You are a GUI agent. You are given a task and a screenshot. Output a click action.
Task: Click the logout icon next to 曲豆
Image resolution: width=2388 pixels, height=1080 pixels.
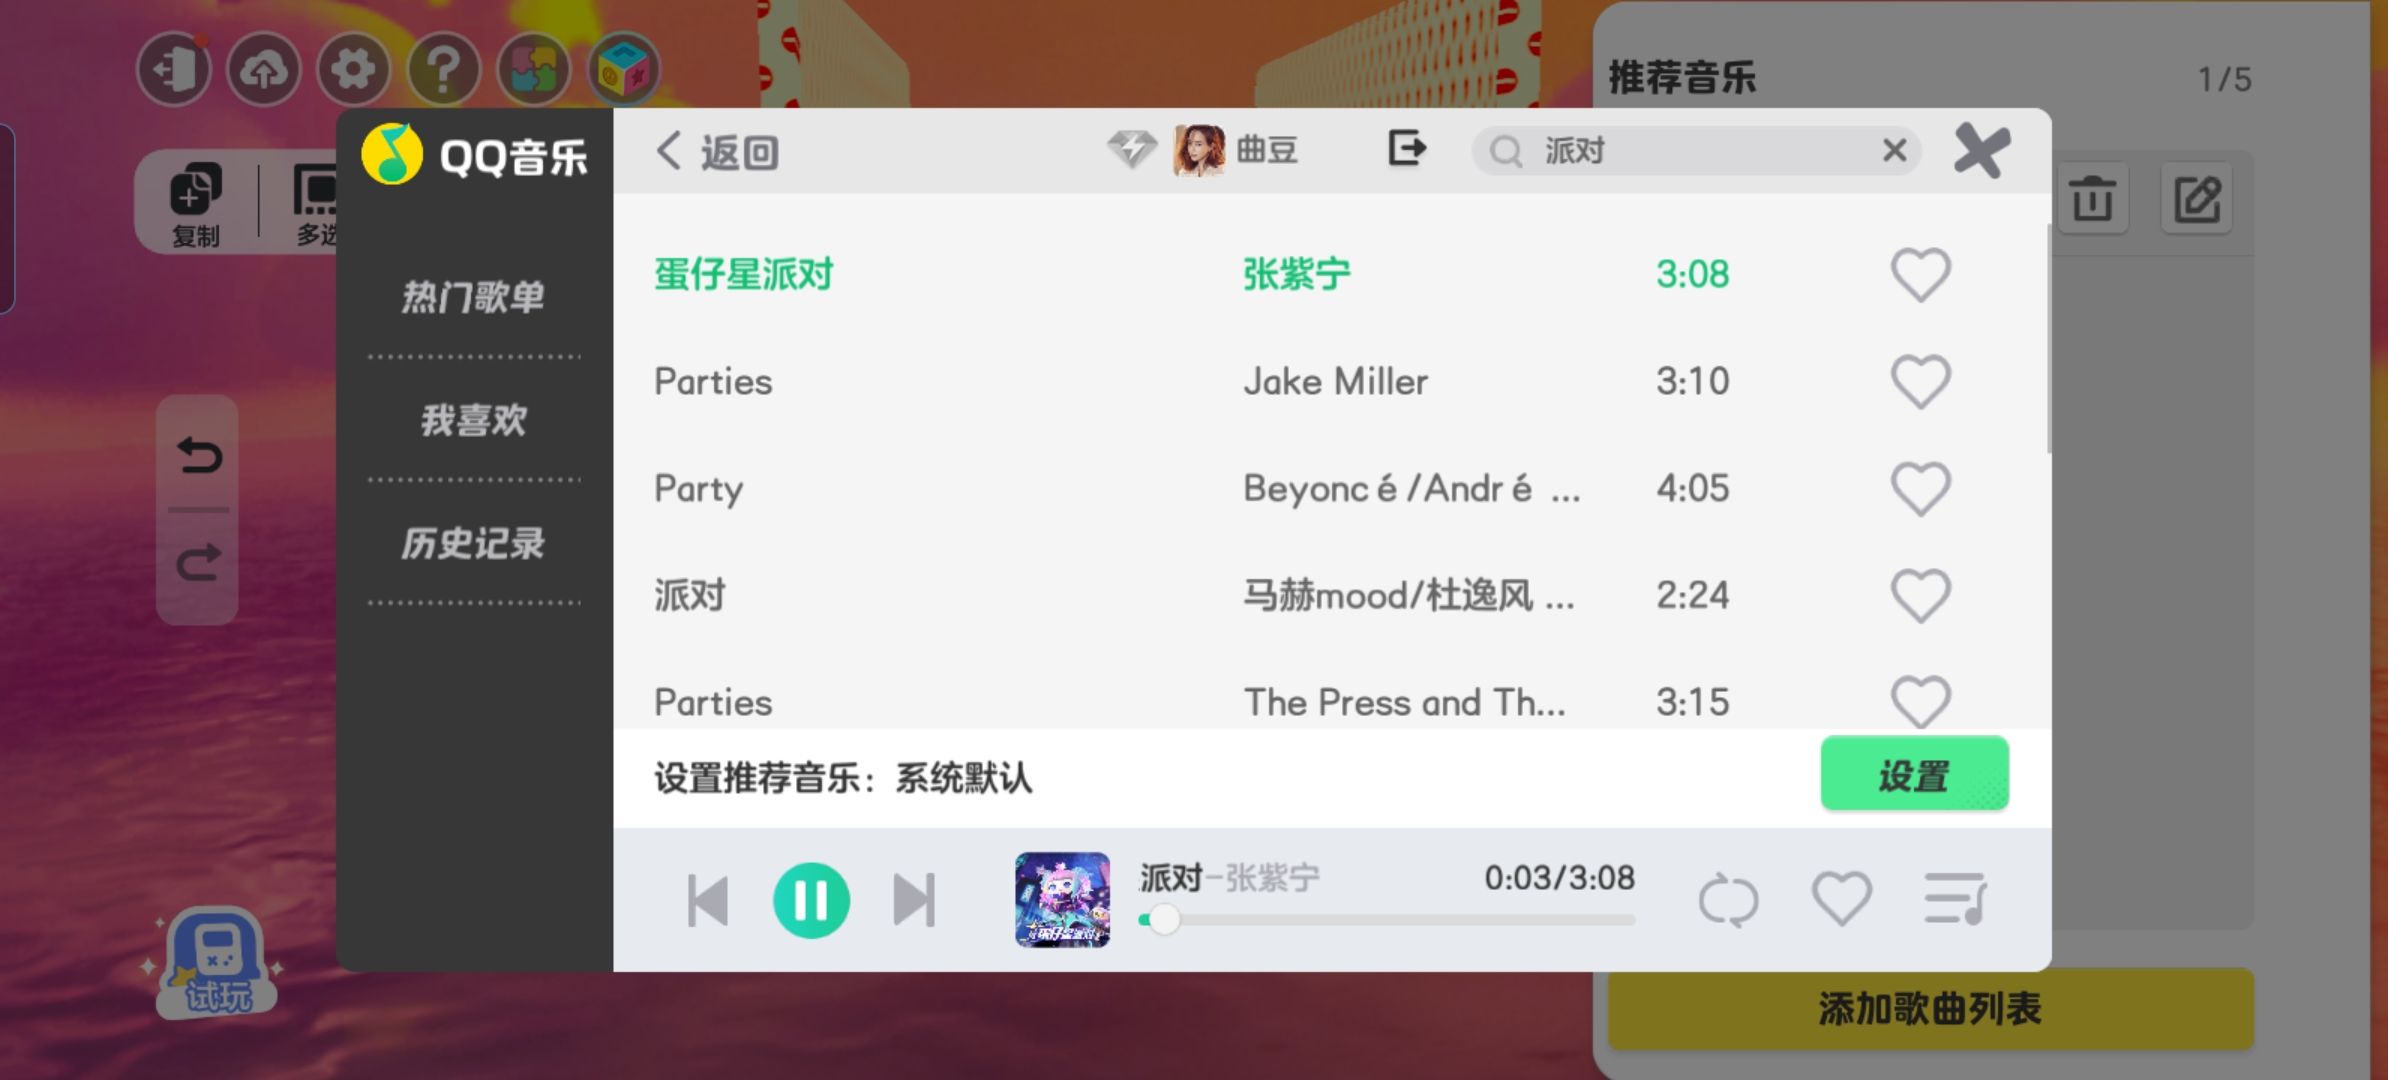pos(1407,149)
